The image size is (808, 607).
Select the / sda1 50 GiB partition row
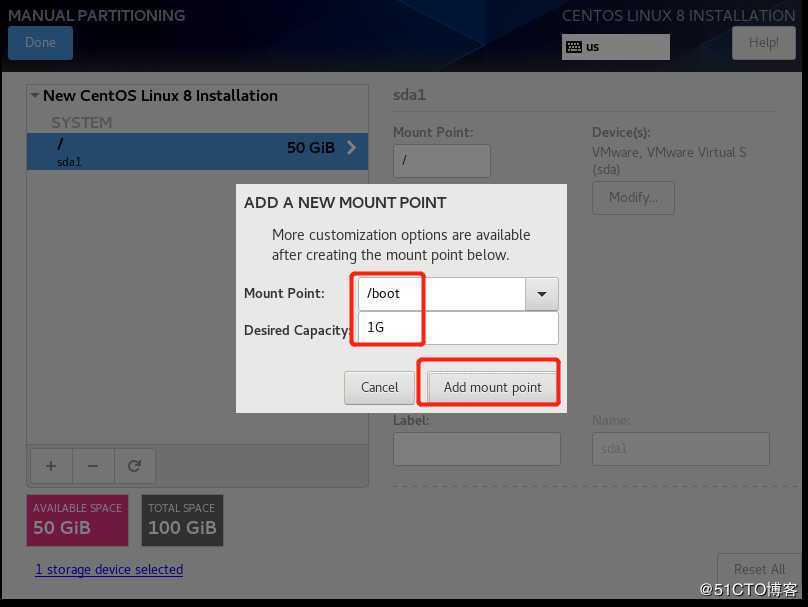[x=197, y=151]
